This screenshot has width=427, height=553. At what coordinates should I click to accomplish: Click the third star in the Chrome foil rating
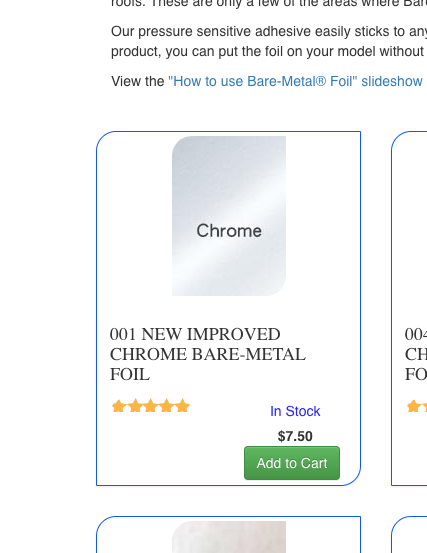[151, 406]
